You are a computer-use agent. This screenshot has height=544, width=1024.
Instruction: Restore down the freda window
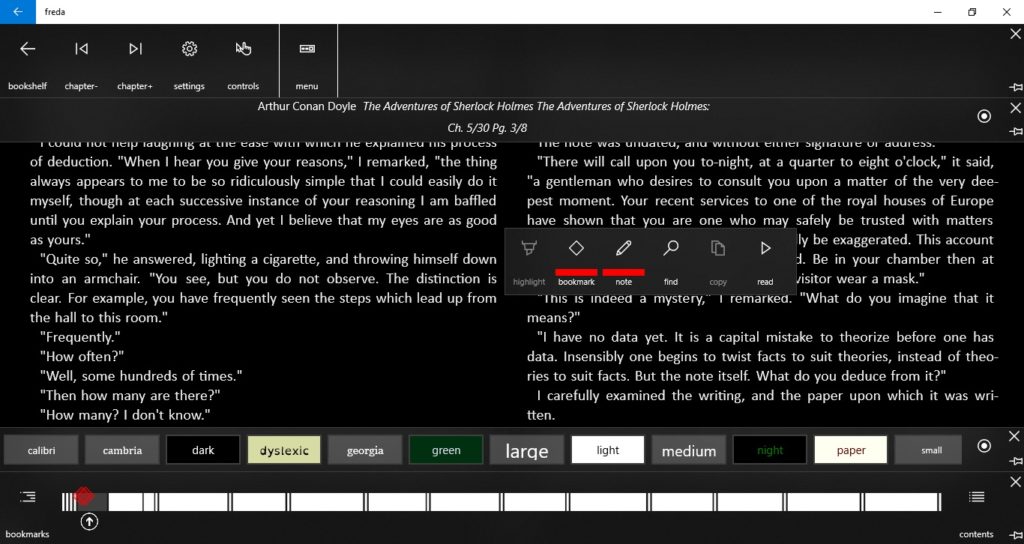pyautogui.click(x=972, y=12)
